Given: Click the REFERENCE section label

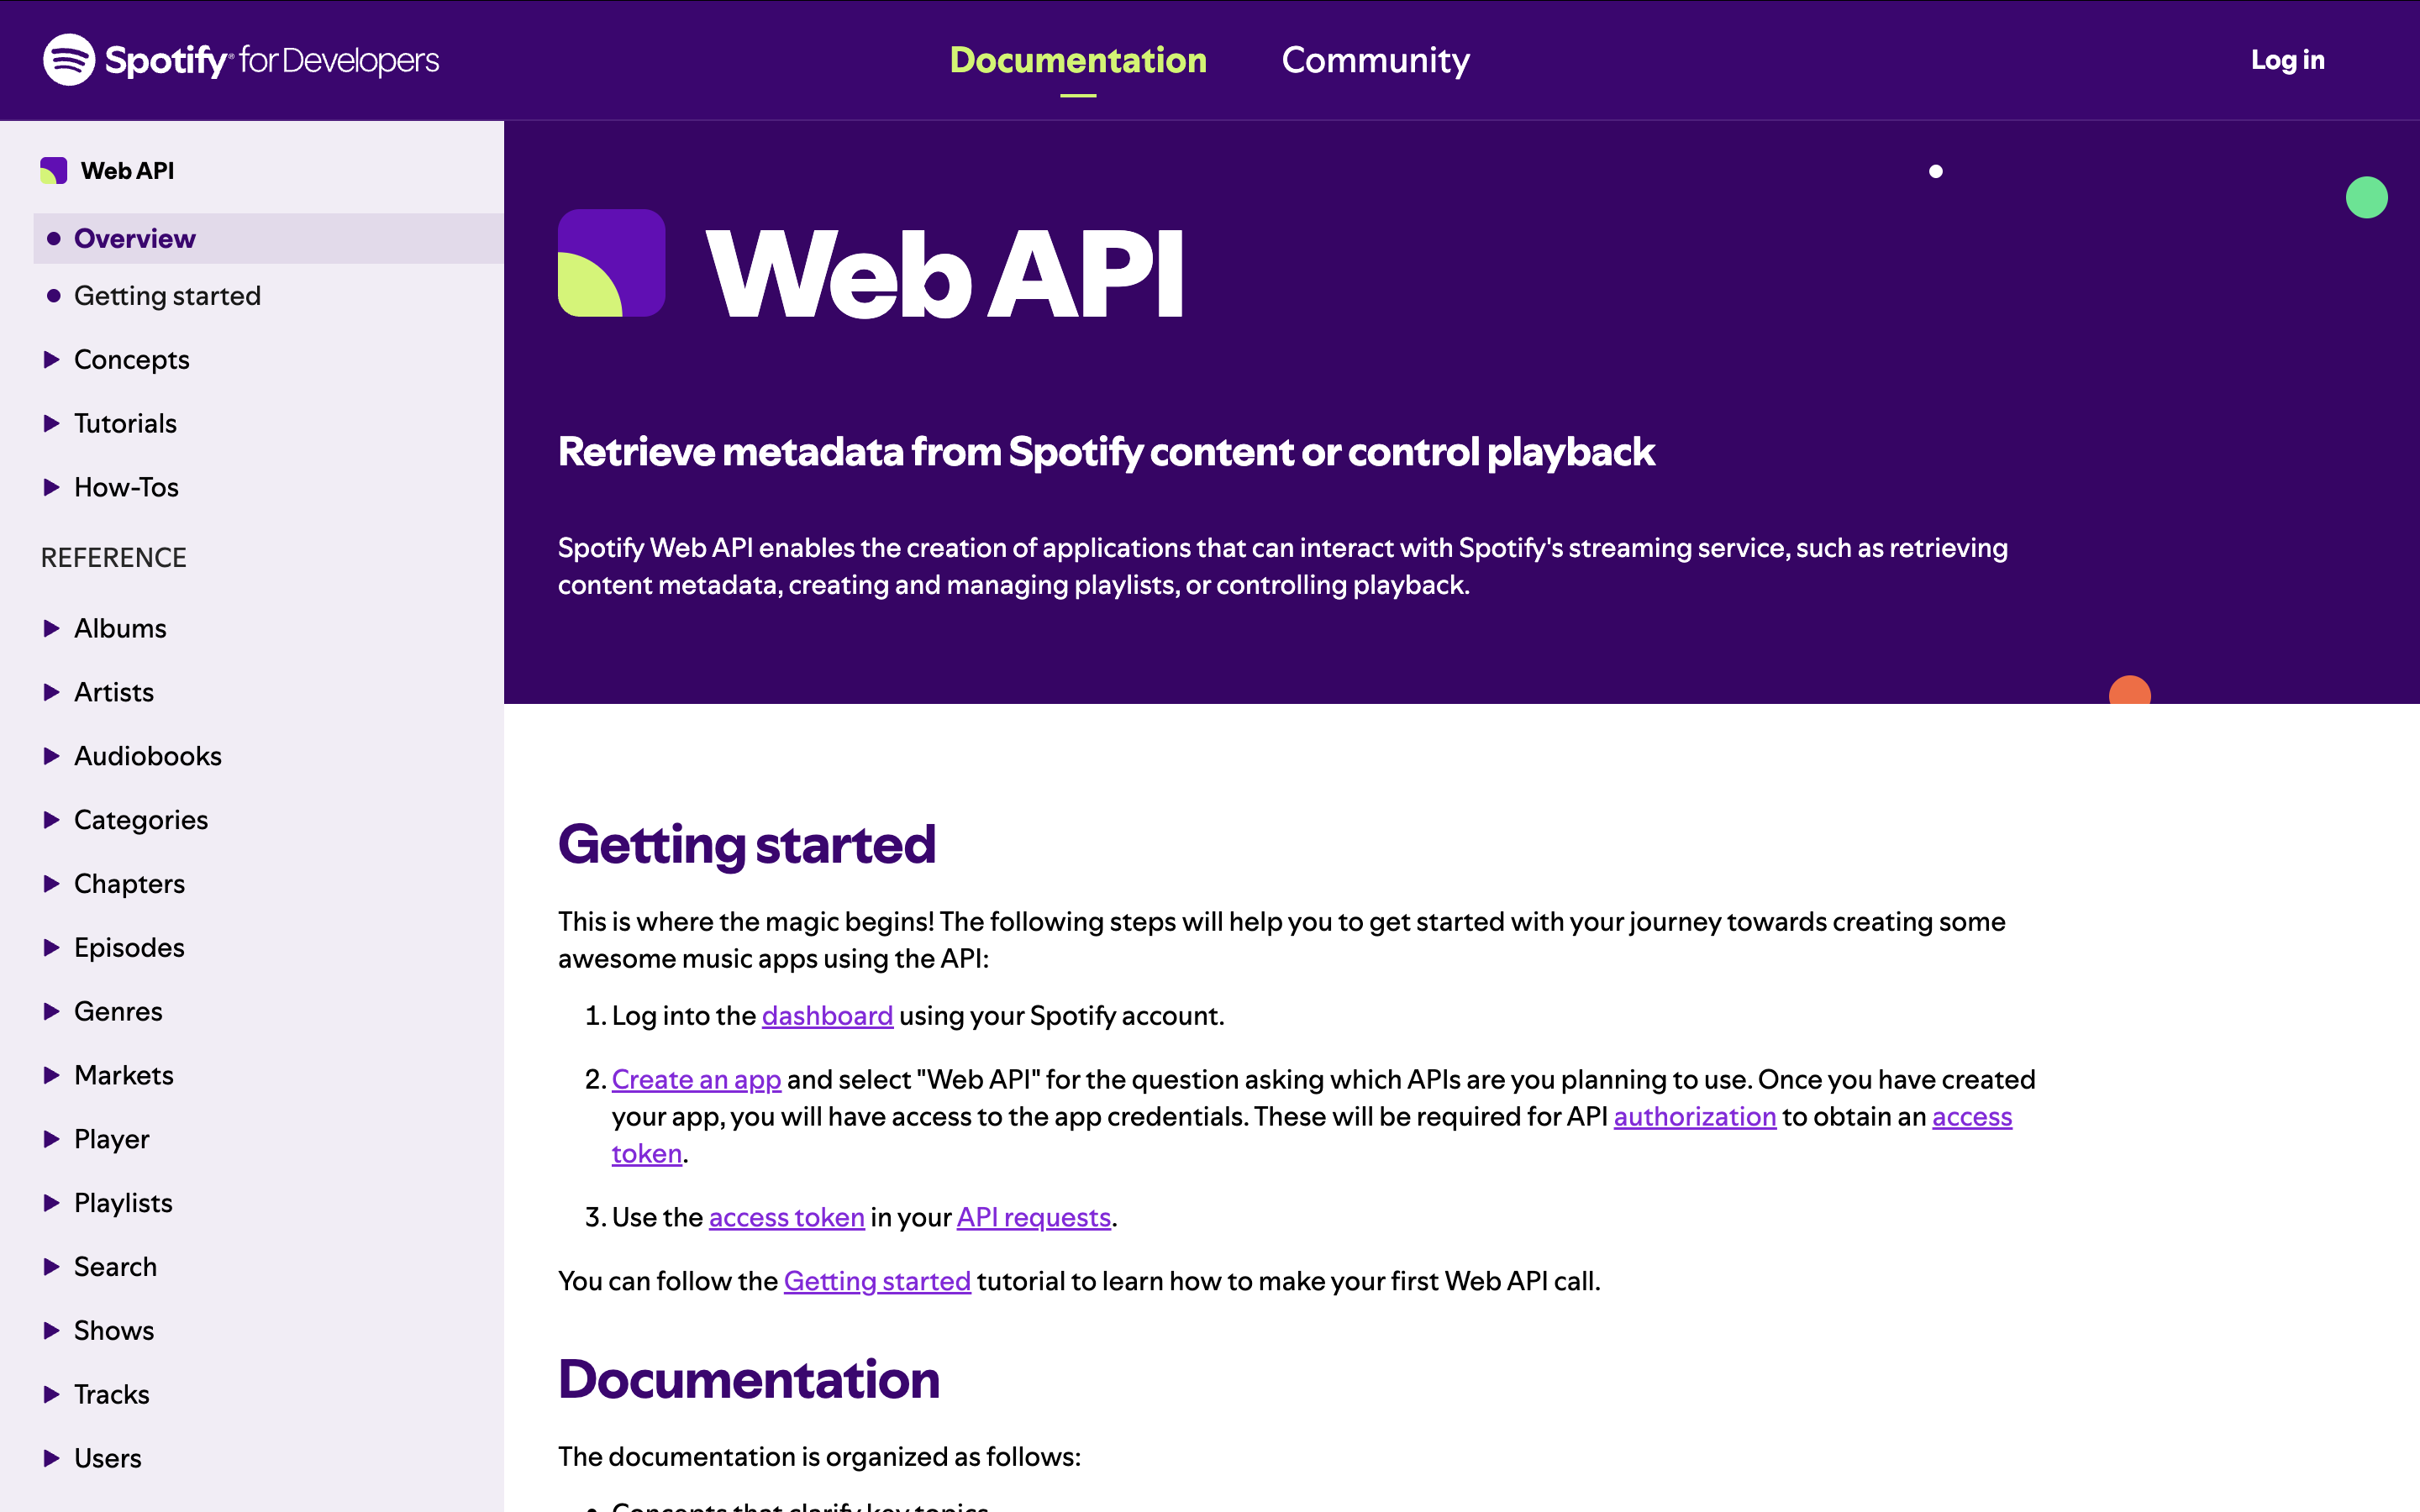Looking at the screenshot, I should [114, 558].
